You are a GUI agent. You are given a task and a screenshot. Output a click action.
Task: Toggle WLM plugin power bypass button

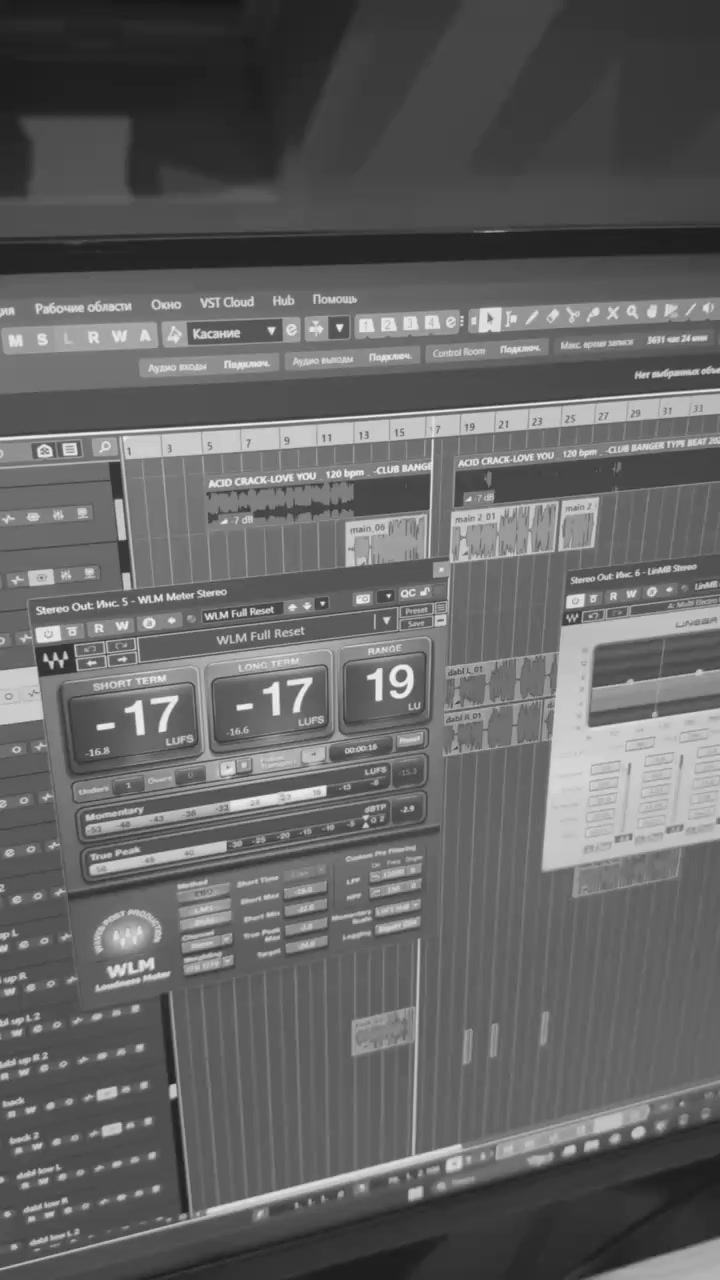(x=49, y=635)
